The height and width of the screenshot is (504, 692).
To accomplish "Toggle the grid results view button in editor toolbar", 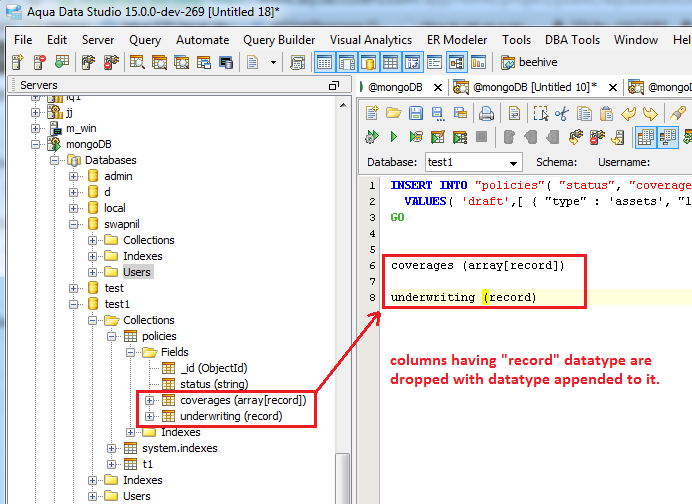I will point(646,137).
